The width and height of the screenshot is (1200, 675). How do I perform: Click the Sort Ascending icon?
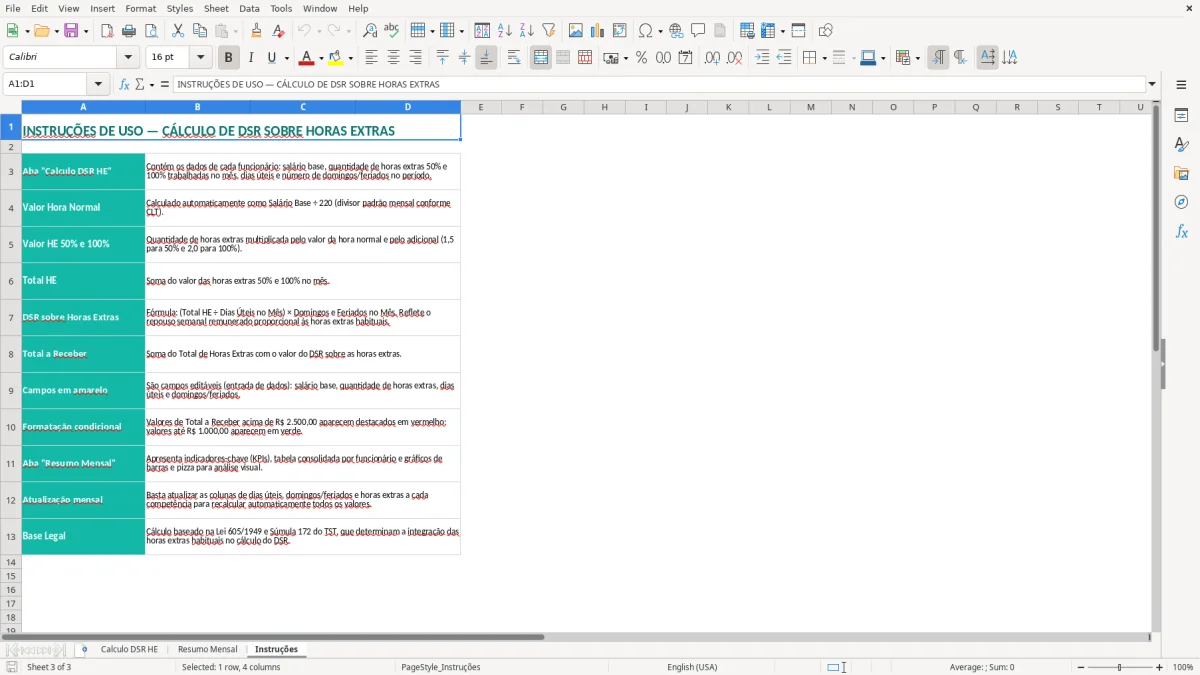pyautogui.click(x=504, y=31)
